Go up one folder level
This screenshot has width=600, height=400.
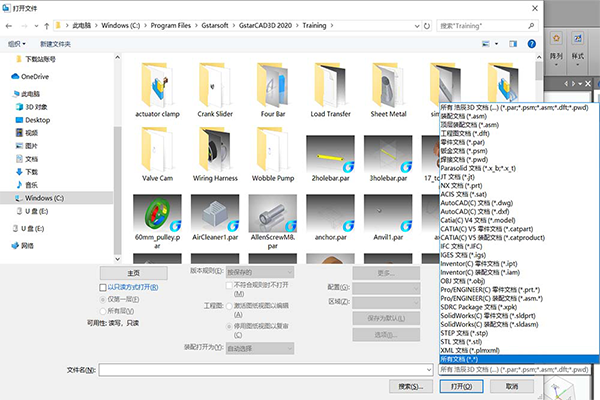pyautogui.click(x=46, y=26)
